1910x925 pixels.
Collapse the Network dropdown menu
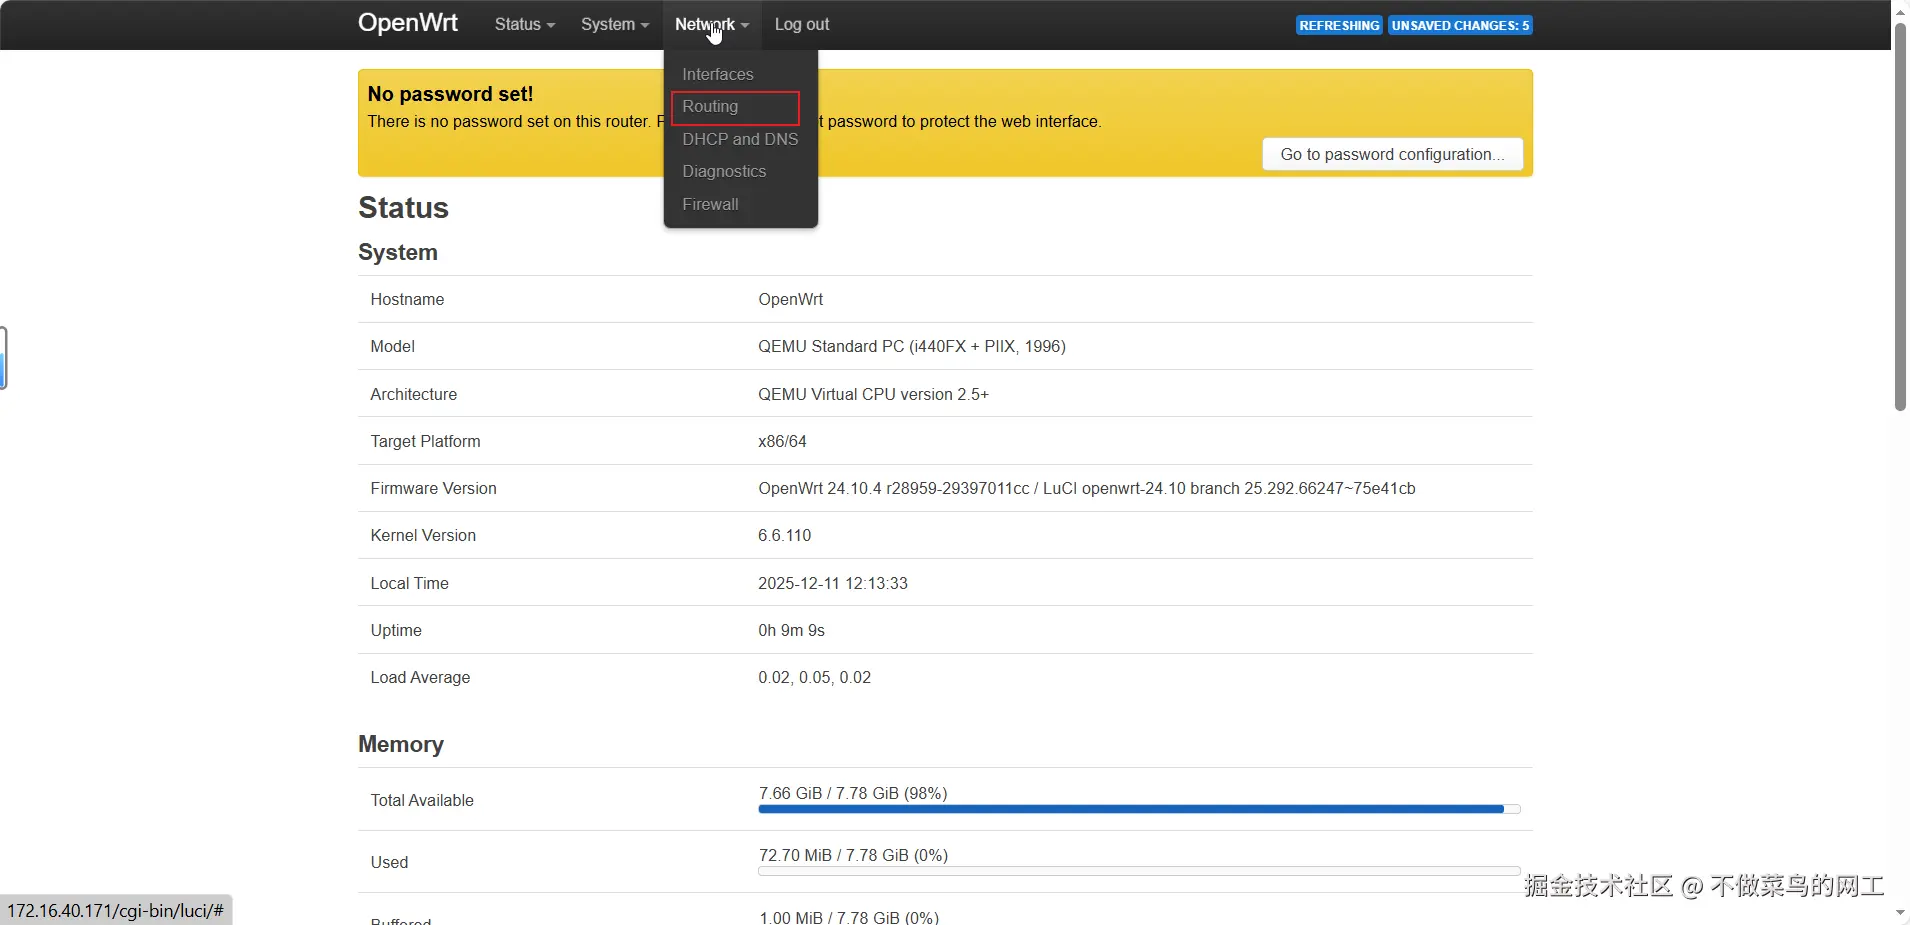[711, 24]
